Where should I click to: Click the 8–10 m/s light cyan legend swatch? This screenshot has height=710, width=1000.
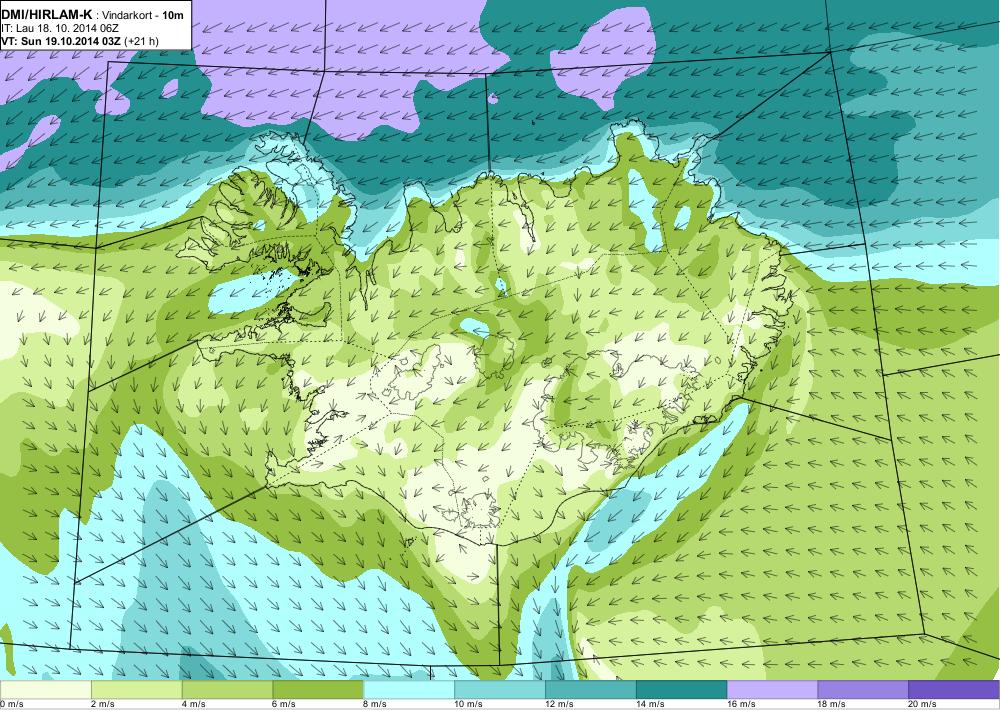point(409,690)
